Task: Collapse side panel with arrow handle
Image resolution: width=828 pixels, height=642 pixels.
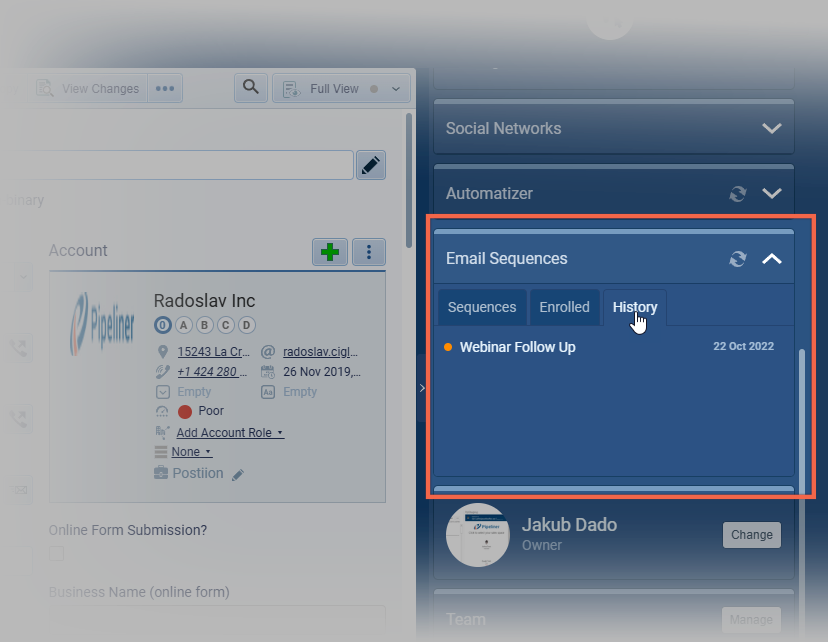Action: [422, 388]
